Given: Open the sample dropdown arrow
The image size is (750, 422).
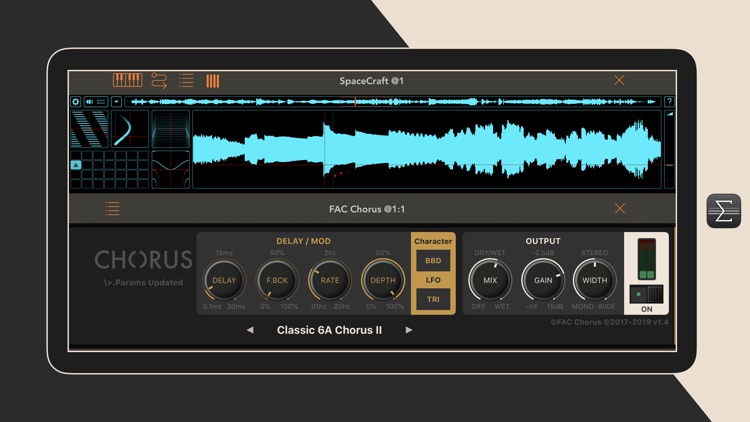Looking at the screenshot, I should [x=116, y=101].
